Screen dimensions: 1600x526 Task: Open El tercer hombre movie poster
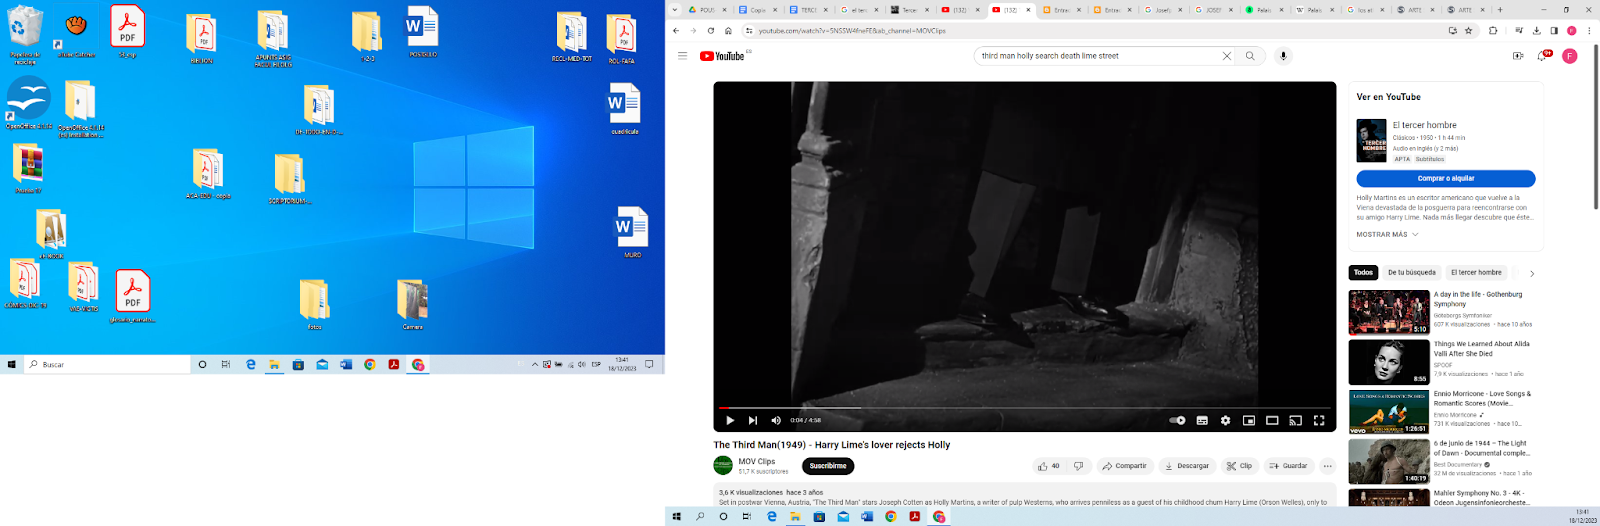[1371, 141]
